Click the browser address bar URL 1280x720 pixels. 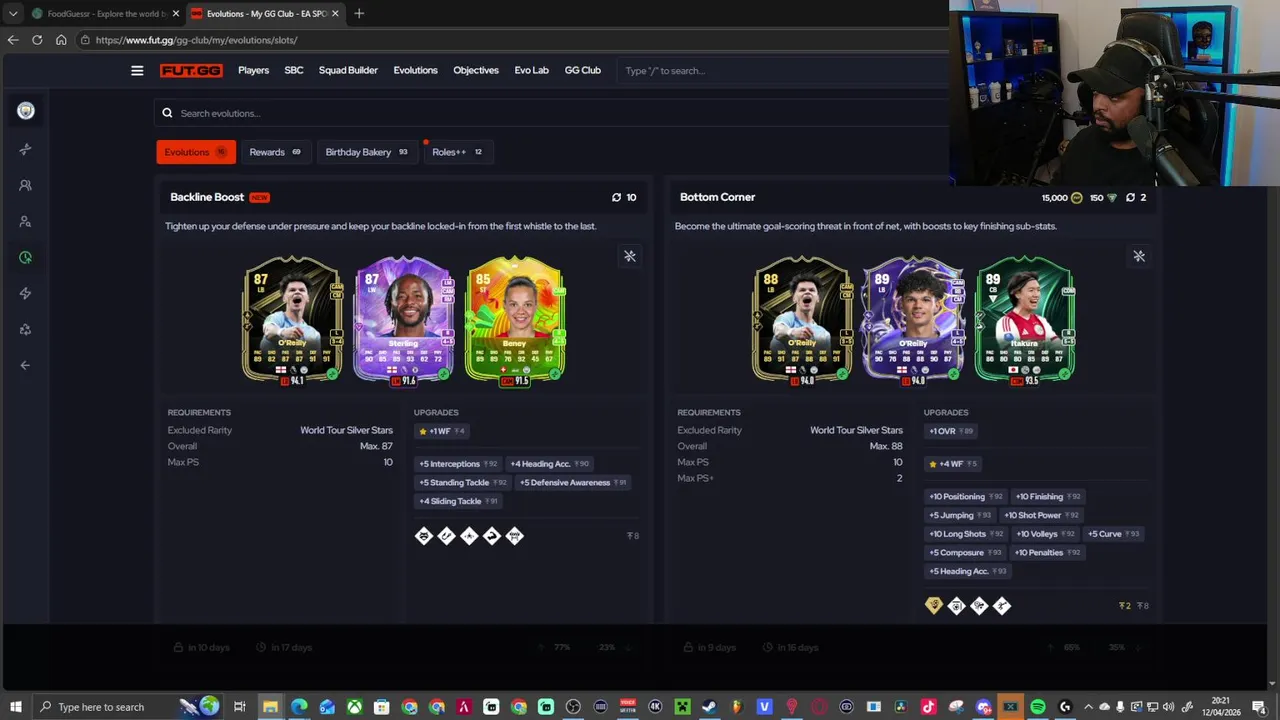[196, 40]
